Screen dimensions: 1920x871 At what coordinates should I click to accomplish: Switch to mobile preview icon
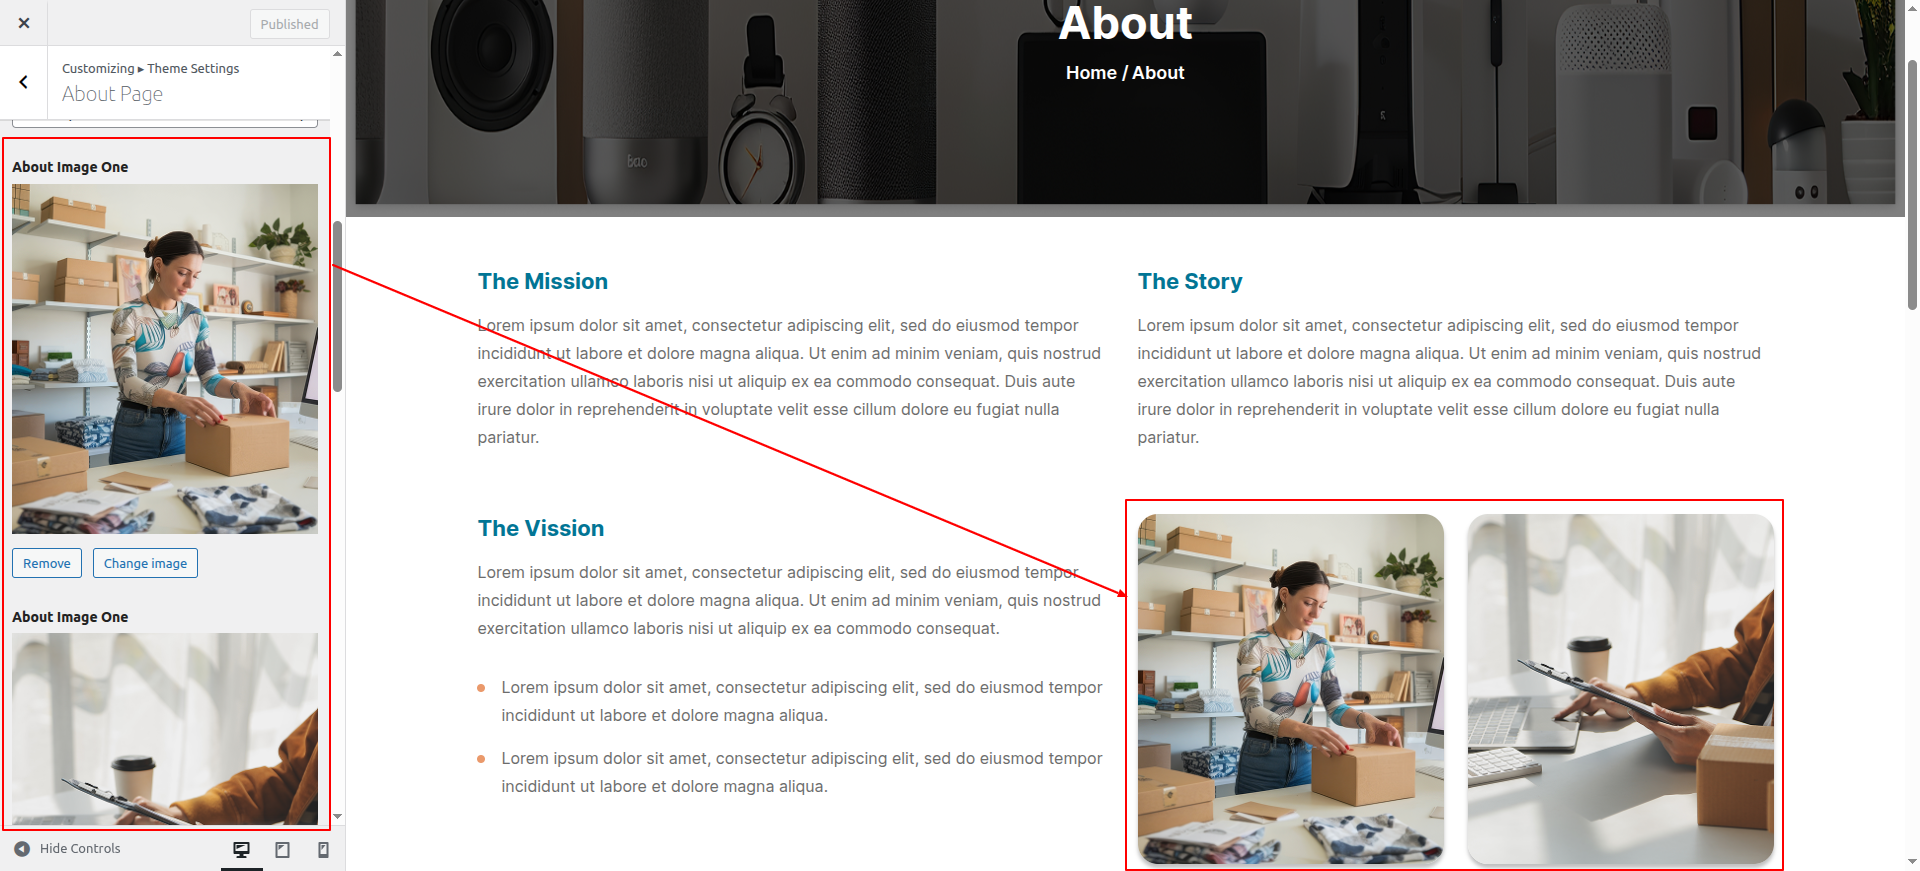coord(323,850)
